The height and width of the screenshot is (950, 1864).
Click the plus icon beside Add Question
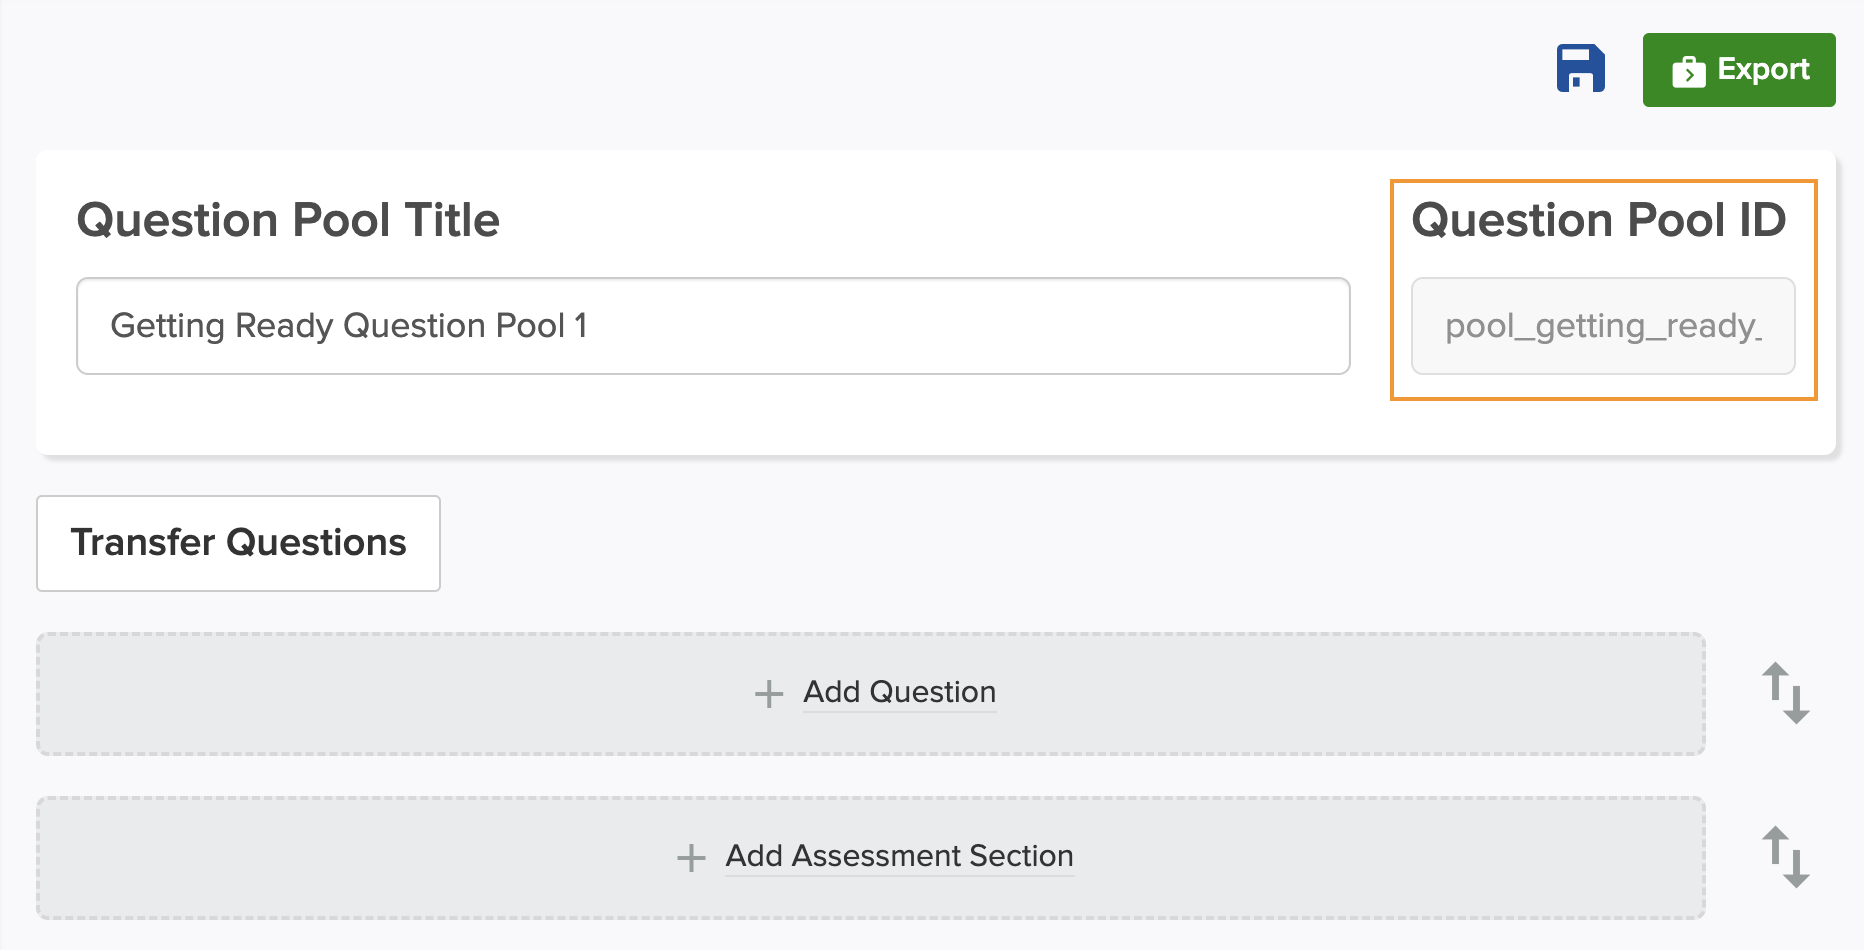coord(768,693)
